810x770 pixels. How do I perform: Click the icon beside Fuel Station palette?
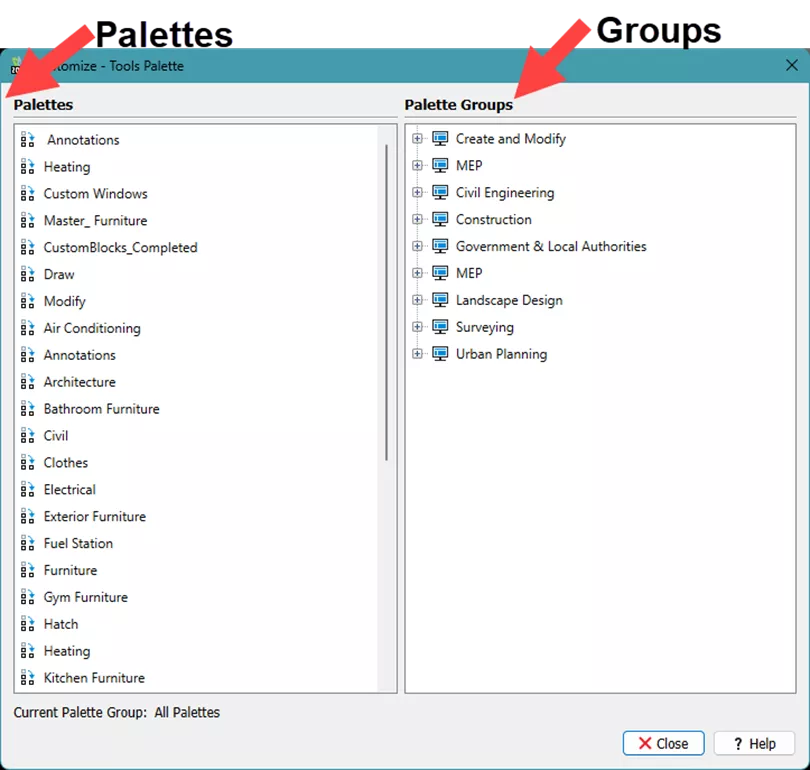pyautogui.click(x=27, y=544)
